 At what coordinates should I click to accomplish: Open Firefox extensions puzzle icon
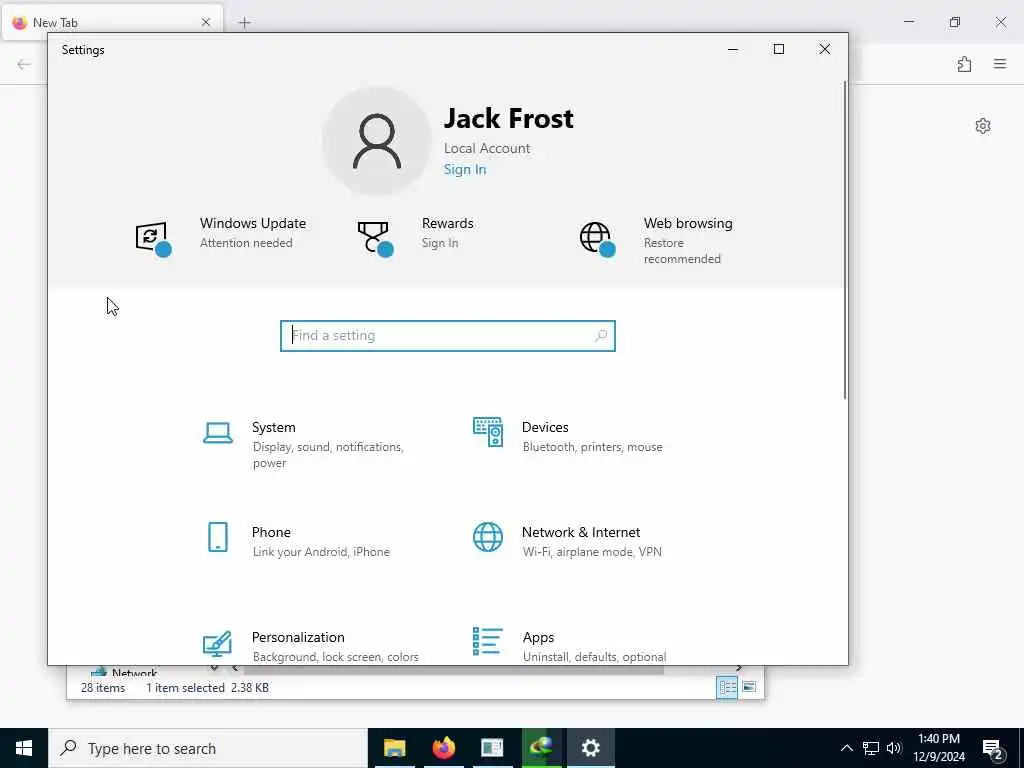964,64
